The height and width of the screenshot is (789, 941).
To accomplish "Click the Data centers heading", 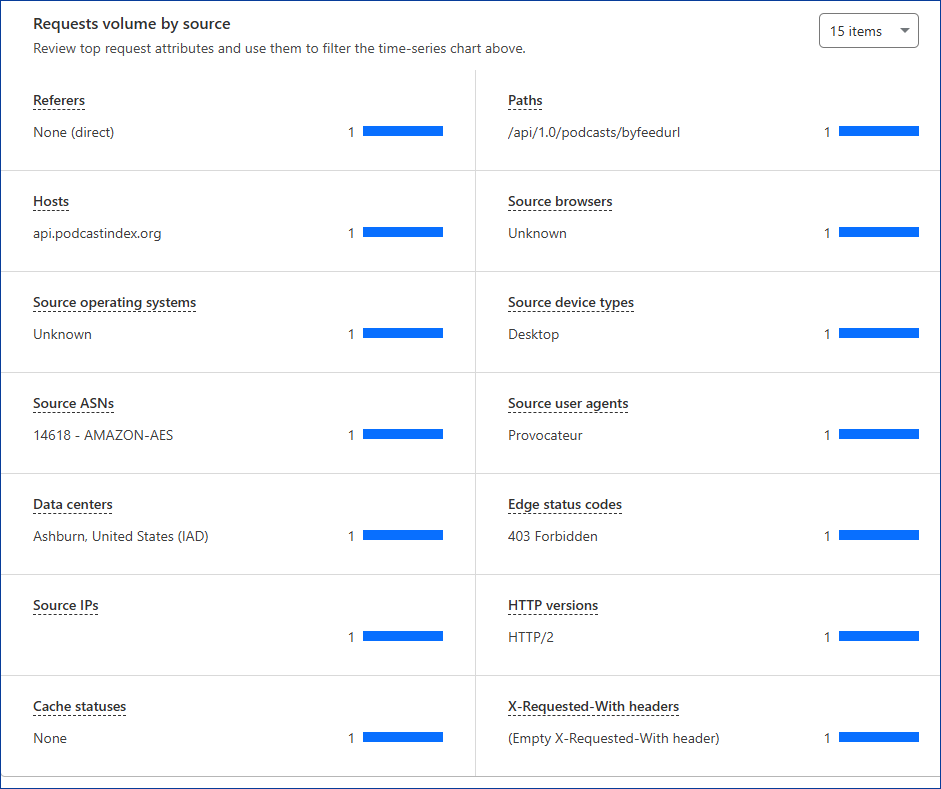I will [72, 505].
